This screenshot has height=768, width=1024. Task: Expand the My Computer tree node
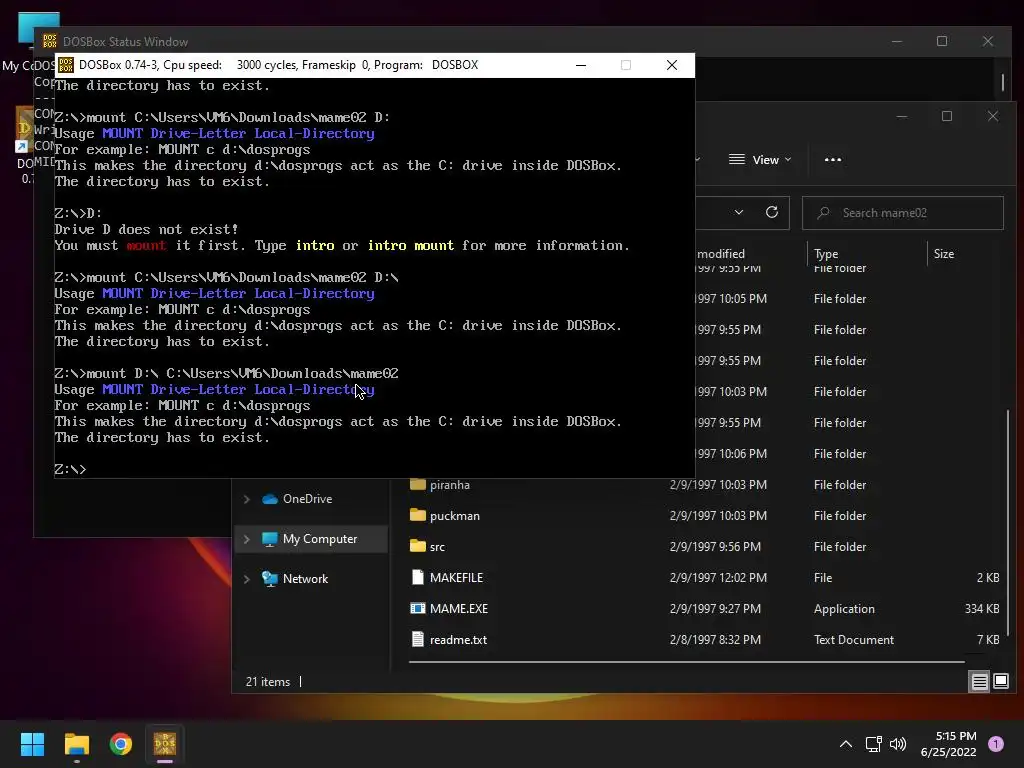tap(247, 539)
